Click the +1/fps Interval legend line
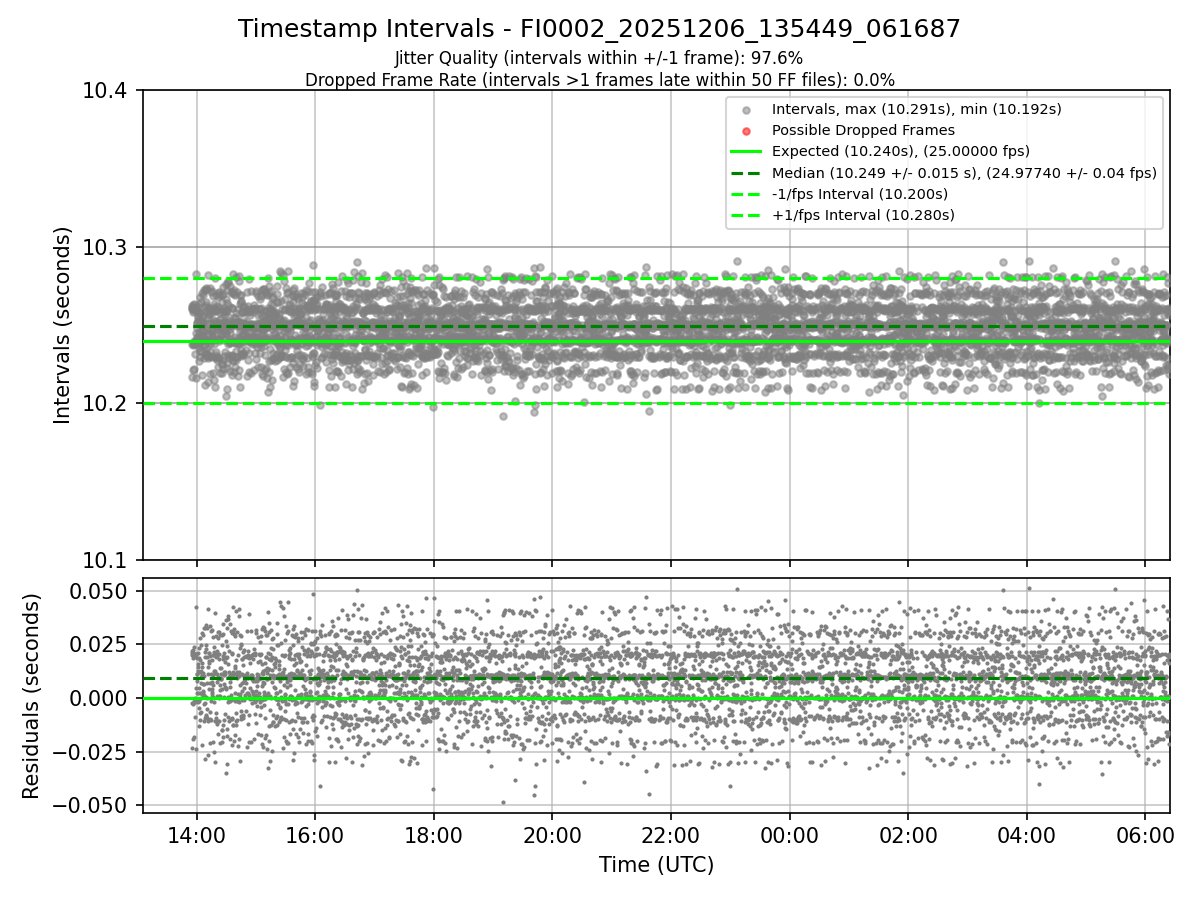The image size is (1200, 900). click(746, 215)
